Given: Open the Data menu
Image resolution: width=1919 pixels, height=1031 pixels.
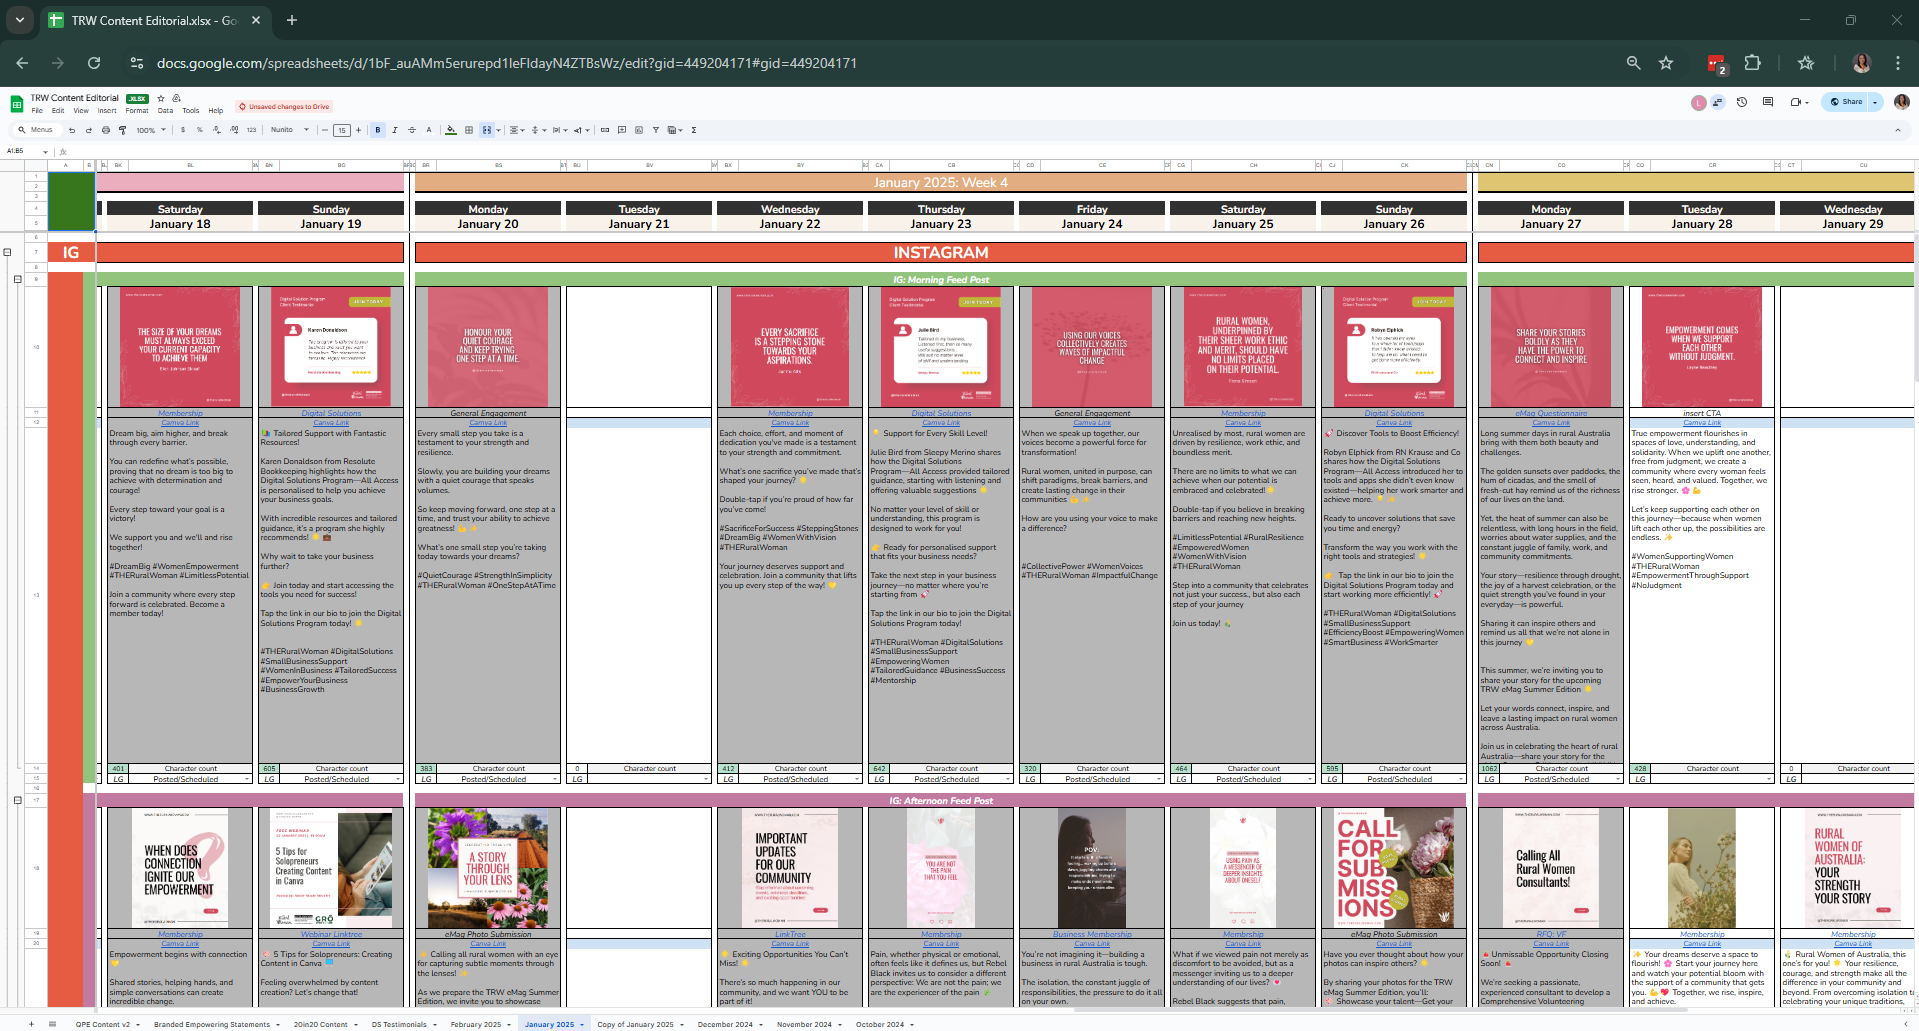Looking at the screenshot, I should 166,111.
